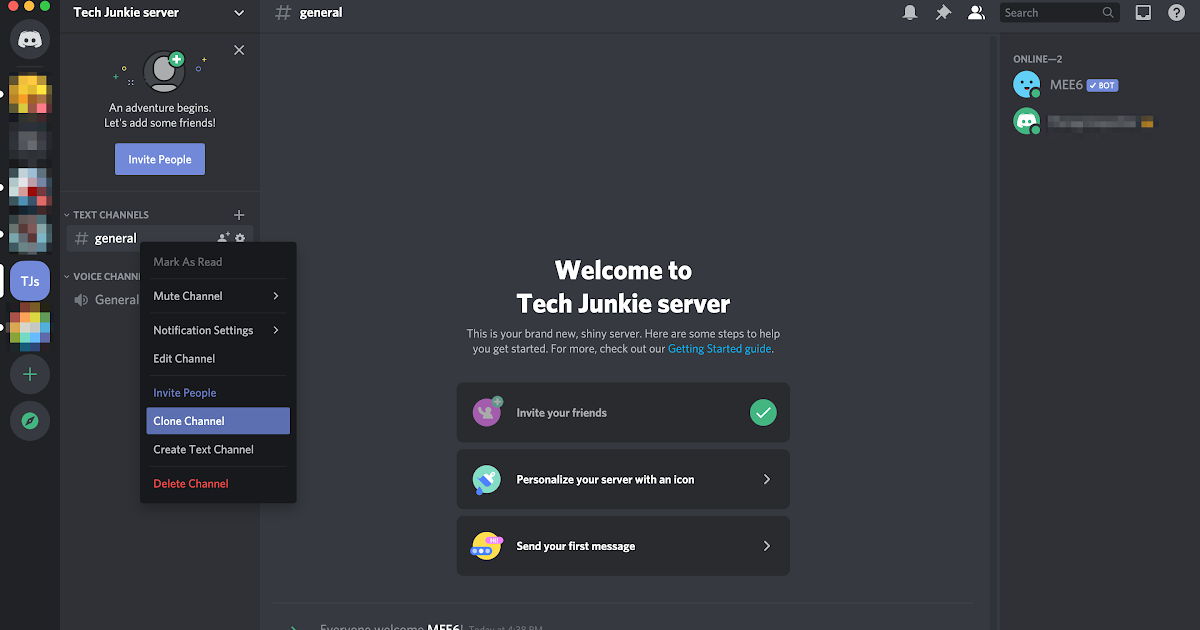Open Tech Junkie server dropdown menu

(239, 13)
